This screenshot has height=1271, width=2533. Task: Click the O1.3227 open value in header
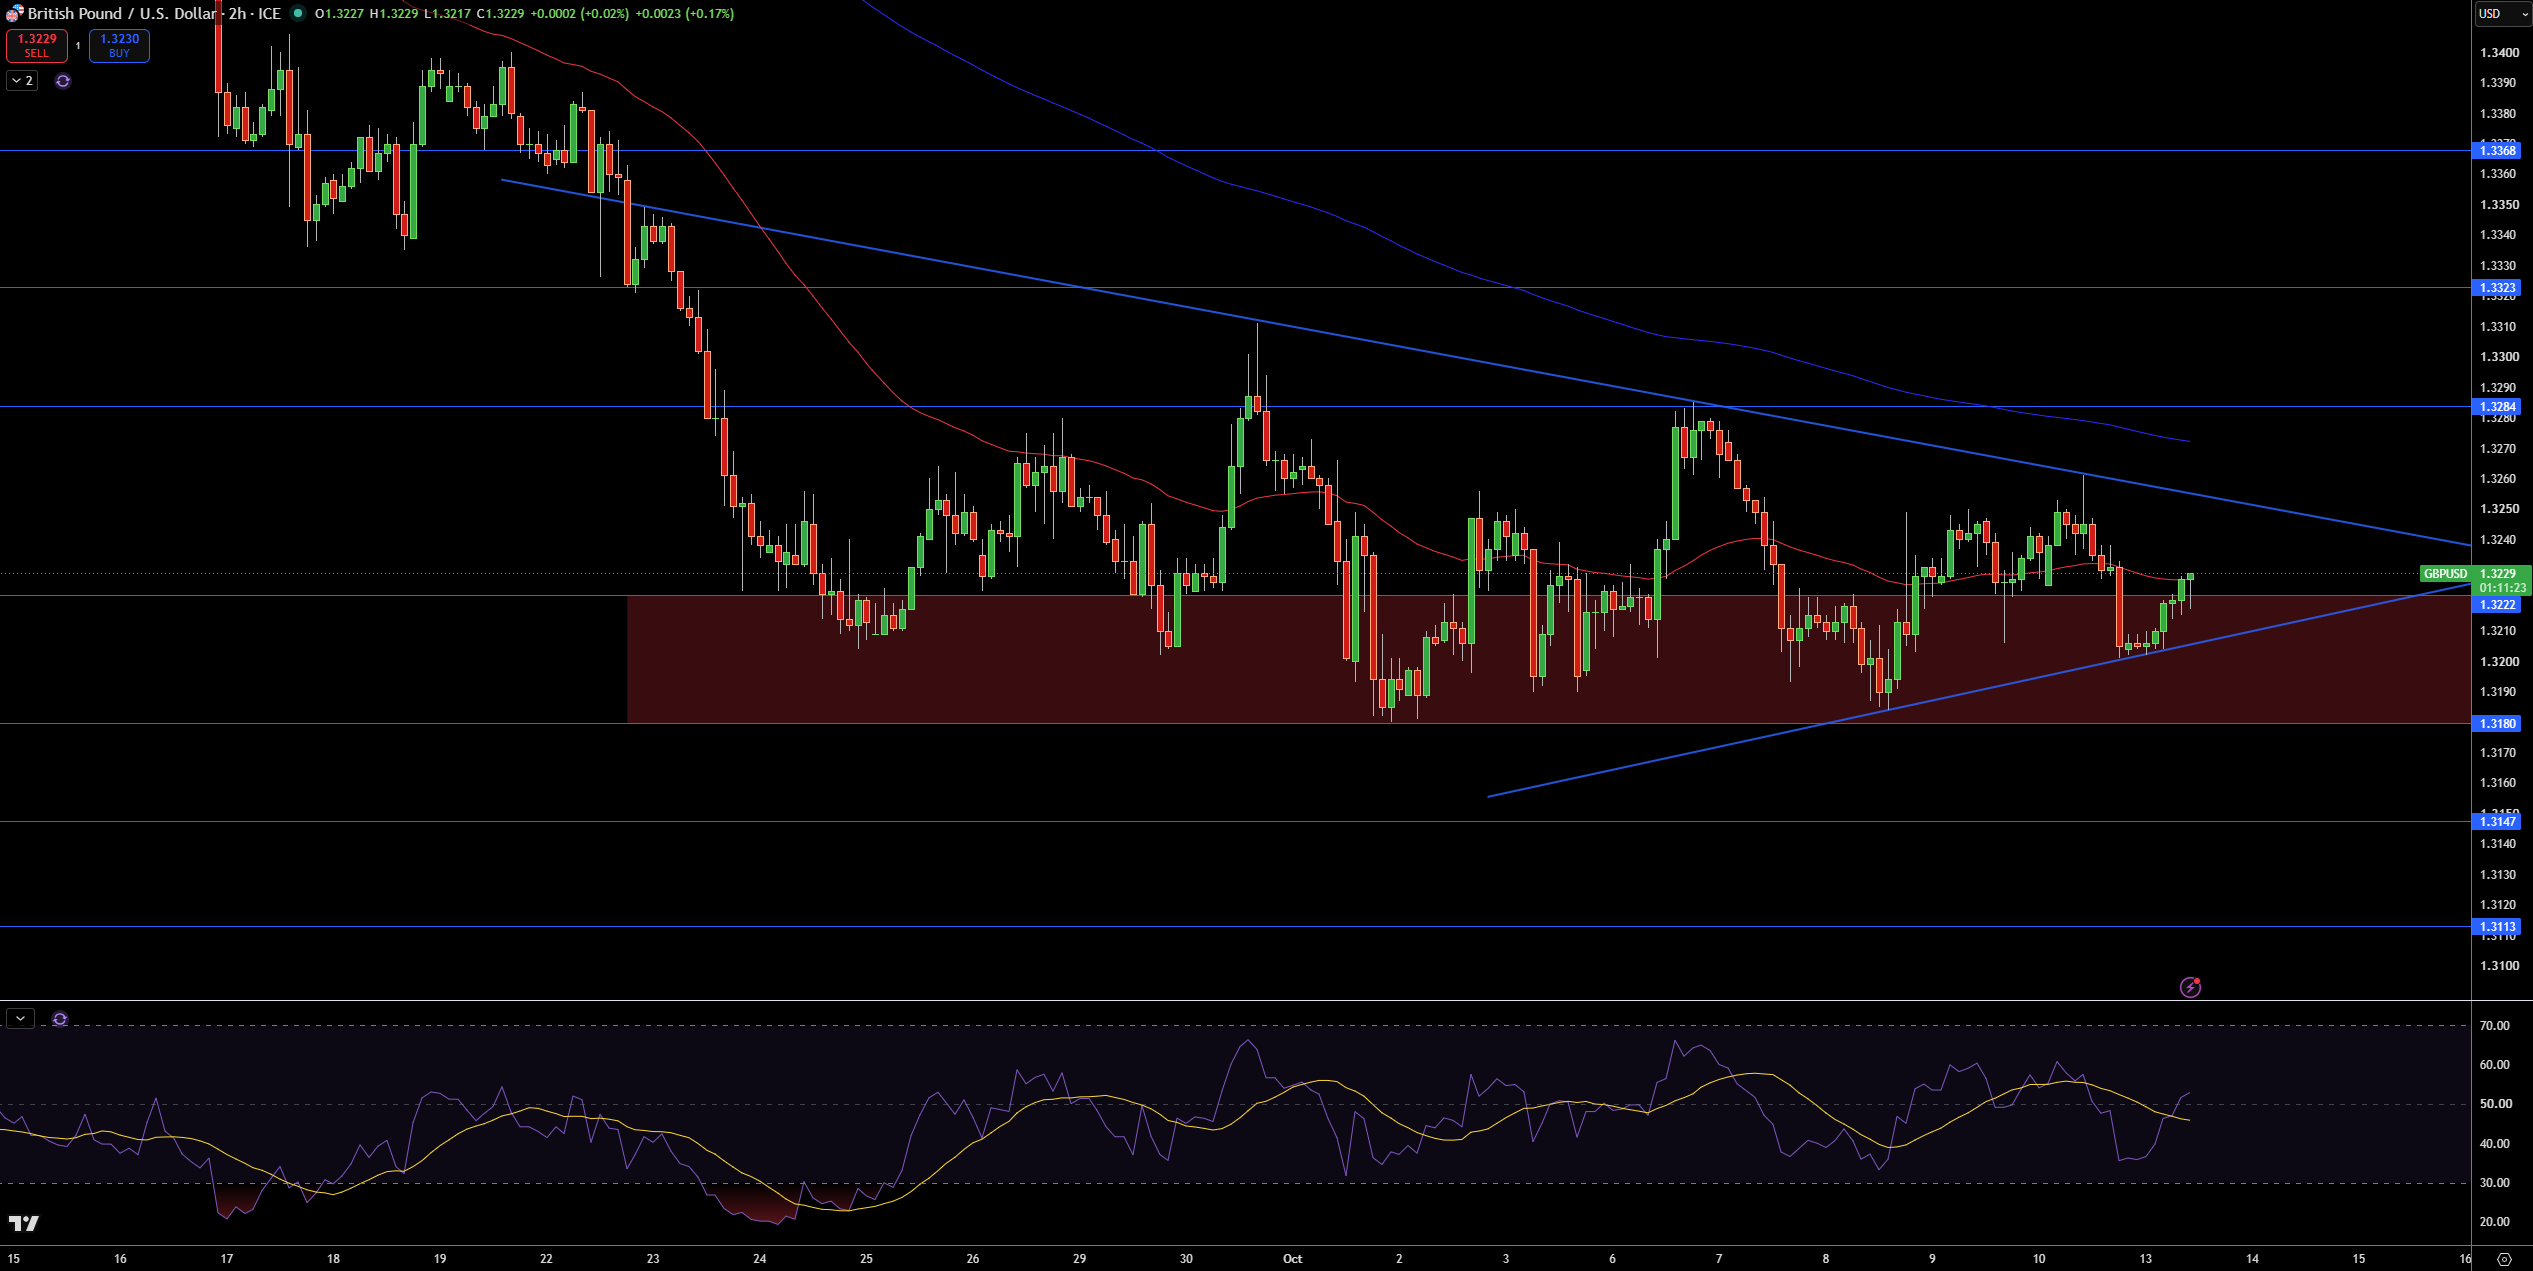coord(339,14)
